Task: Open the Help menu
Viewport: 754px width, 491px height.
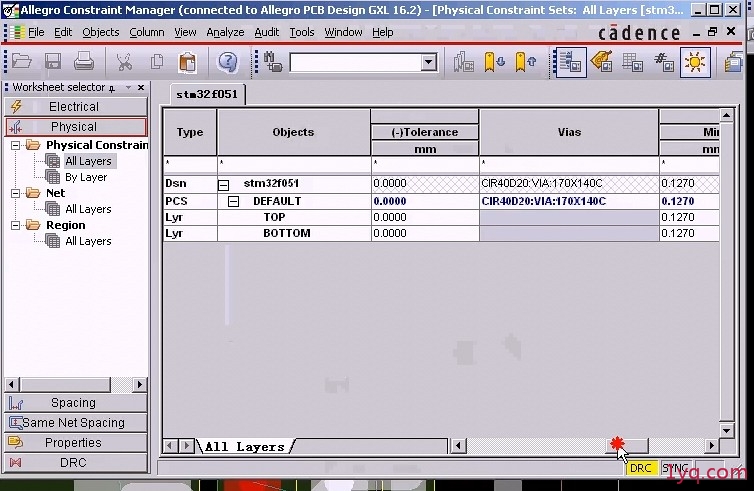Action: tap(382, 32)
